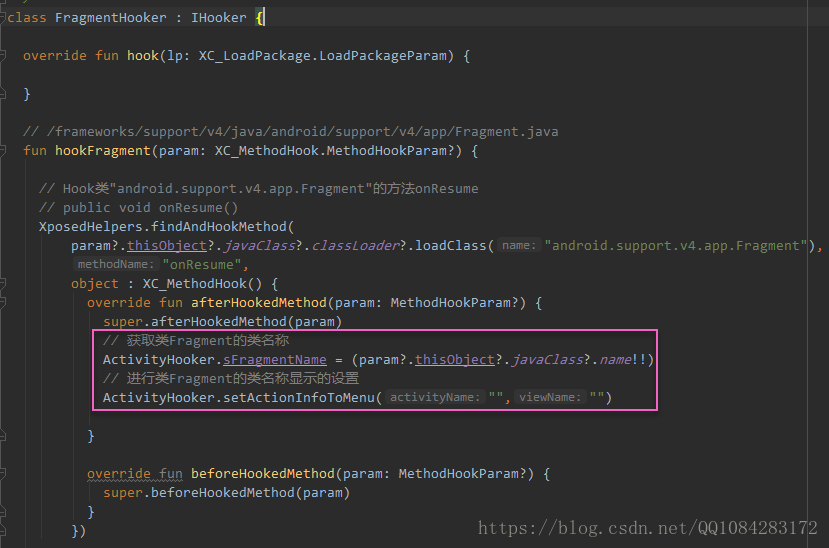Click the "methodName:" inlay hint
Viewport: 829px width, 548px height.
point(116,264)
